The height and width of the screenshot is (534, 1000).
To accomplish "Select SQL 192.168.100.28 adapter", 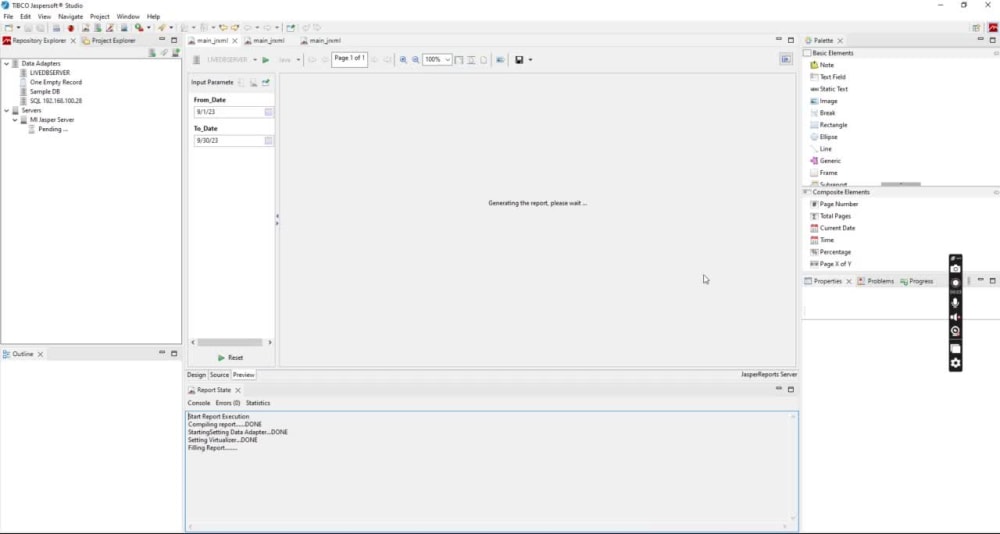I will 50,101.
